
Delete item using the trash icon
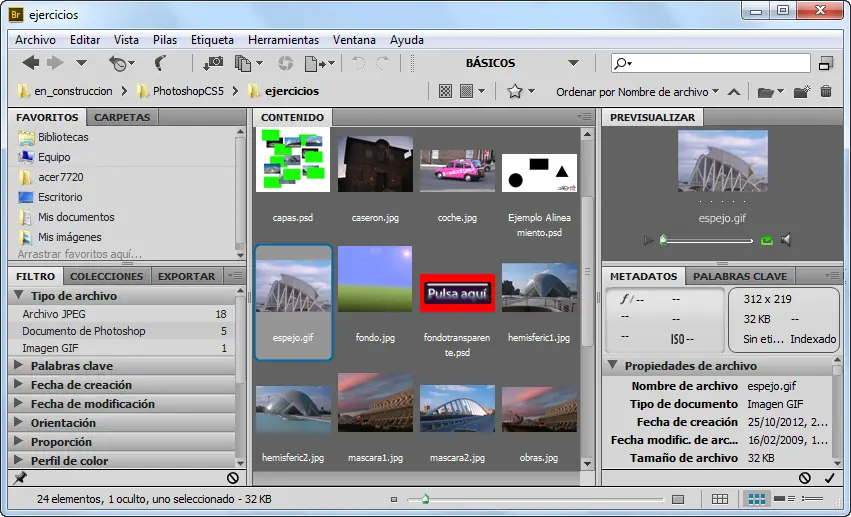pos(826,92)
